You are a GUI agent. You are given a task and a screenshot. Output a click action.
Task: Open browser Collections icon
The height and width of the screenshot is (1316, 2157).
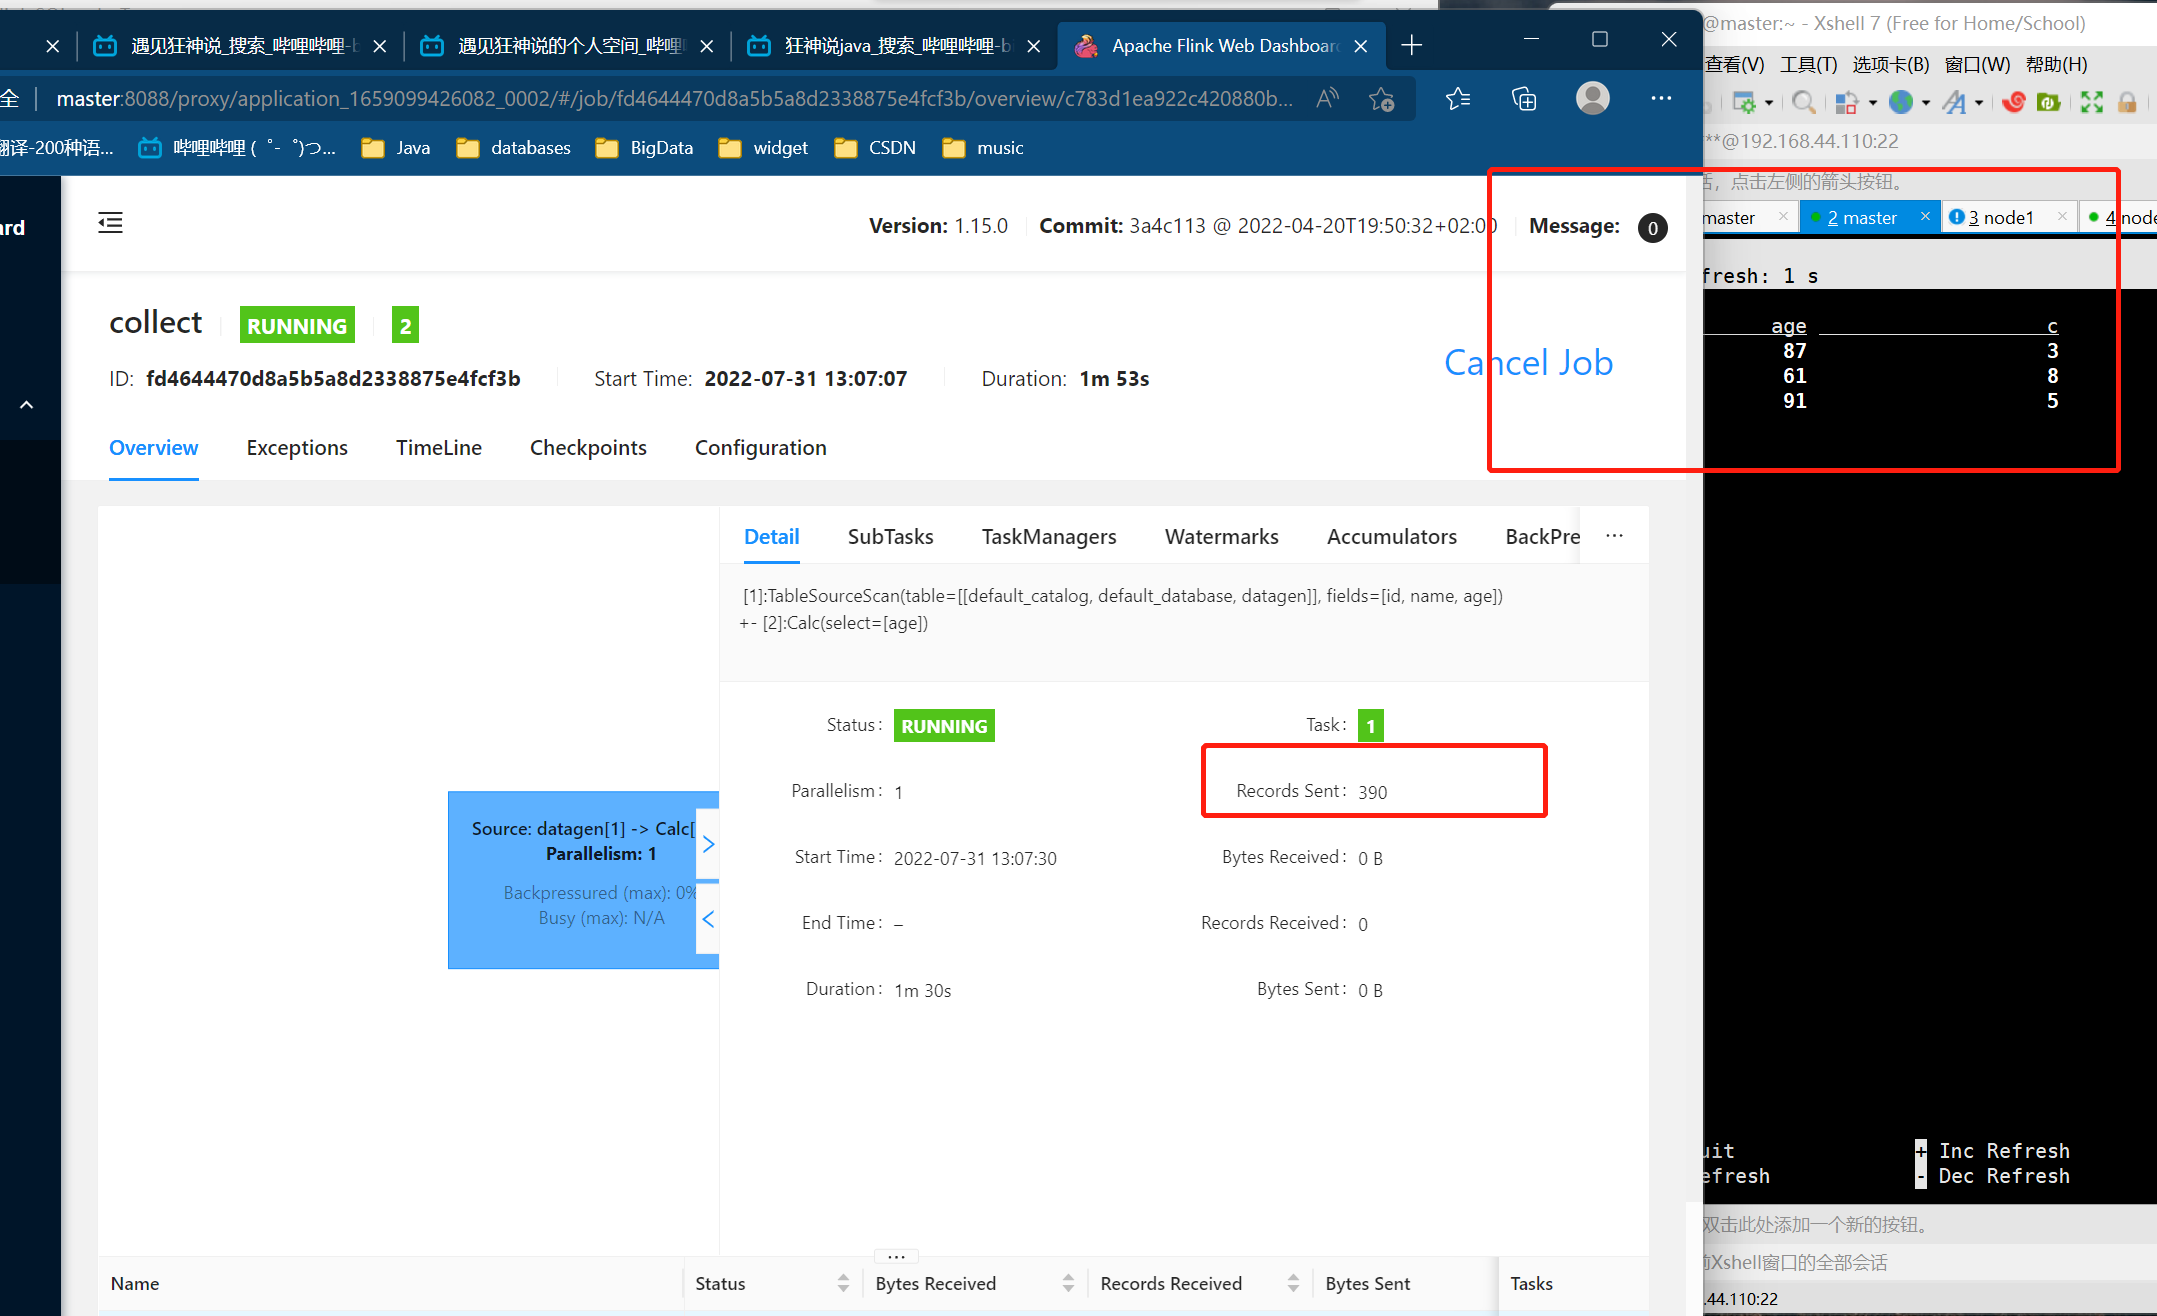click(x=1523, y=99)
